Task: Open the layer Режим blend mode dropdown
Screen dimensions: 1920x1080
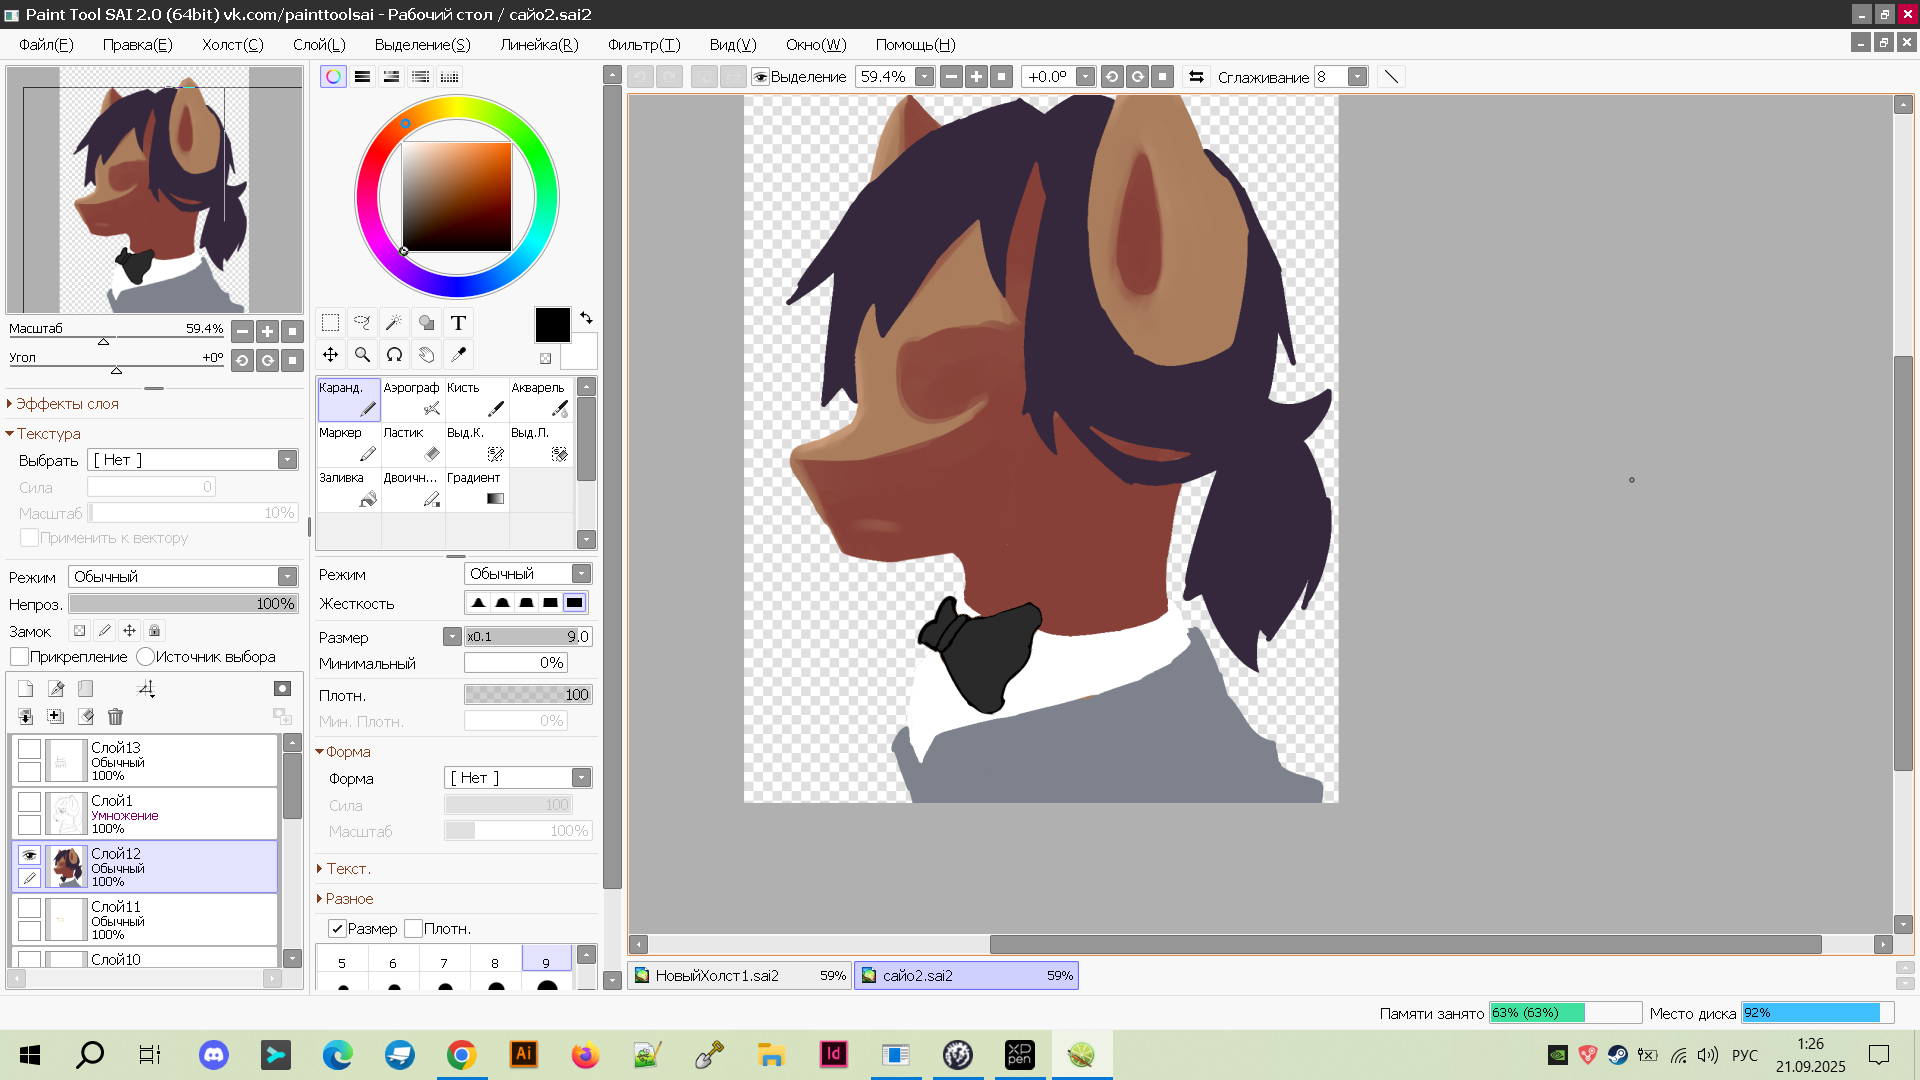Action: point(184,577)
